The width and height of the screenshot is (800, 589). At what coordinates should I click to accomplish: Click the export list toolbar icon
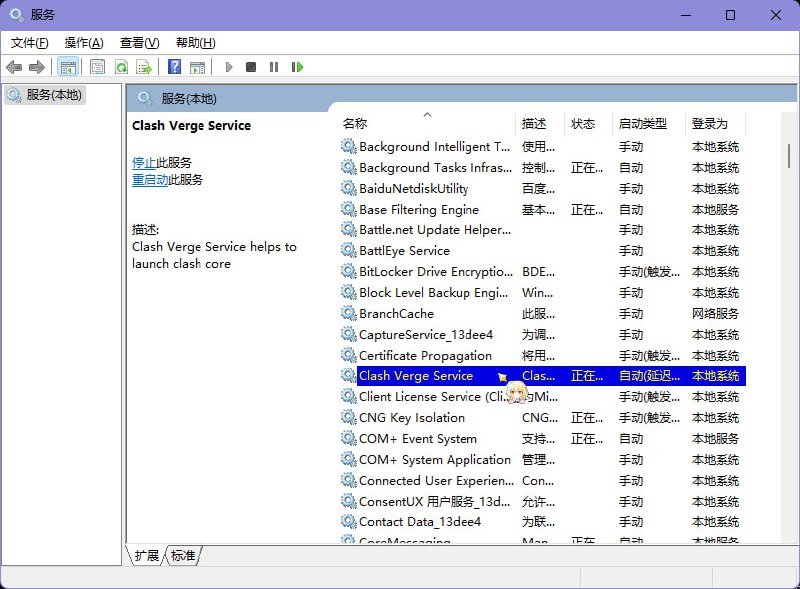click(x=143, y=66)
